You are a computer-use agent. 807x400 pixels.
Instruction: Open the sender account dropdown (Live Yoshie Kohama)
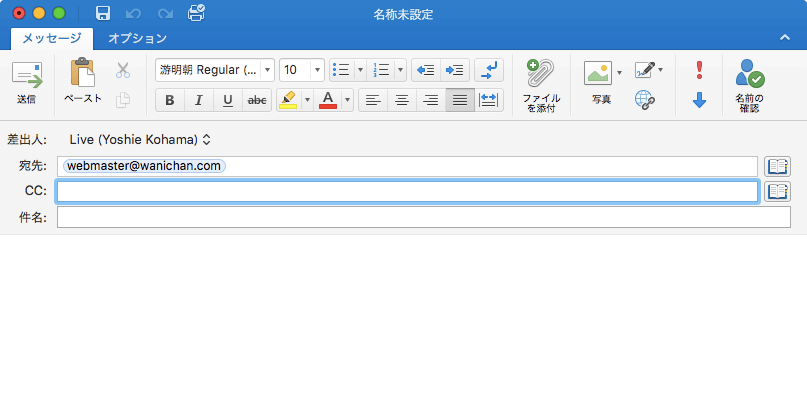pyautogui.click(x=140, y=140)
